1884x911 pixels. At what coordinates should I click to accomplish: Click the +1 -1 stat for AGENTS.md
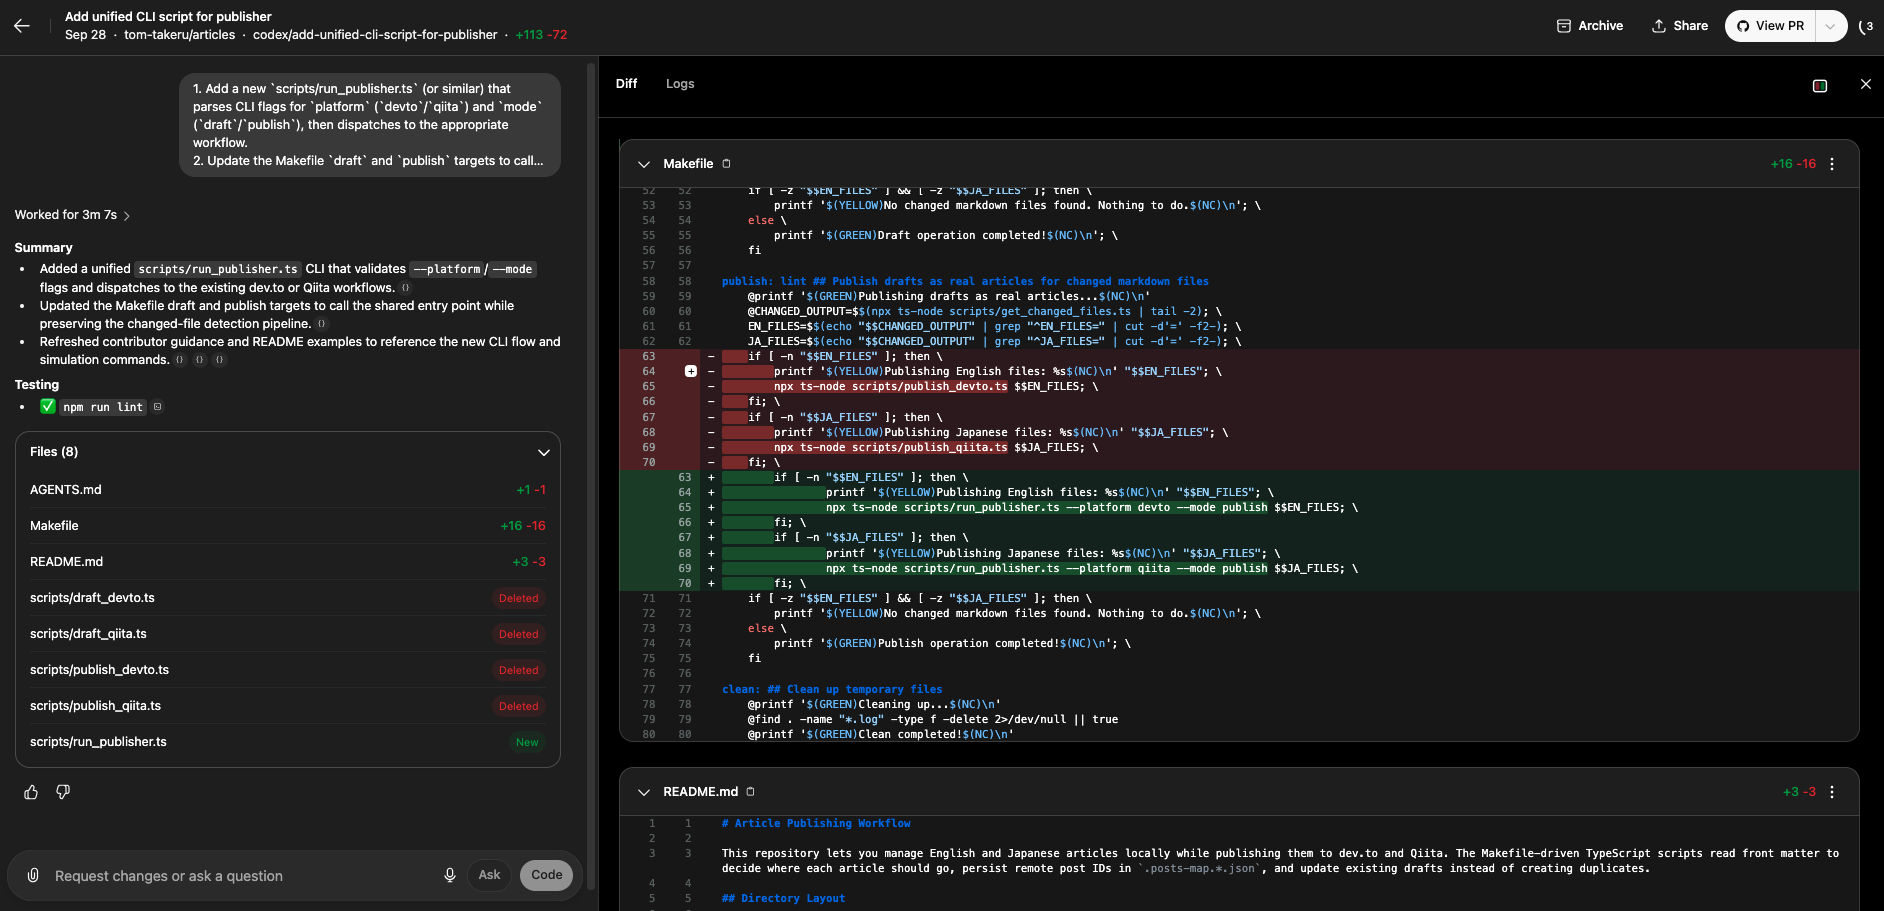(531, 490)
